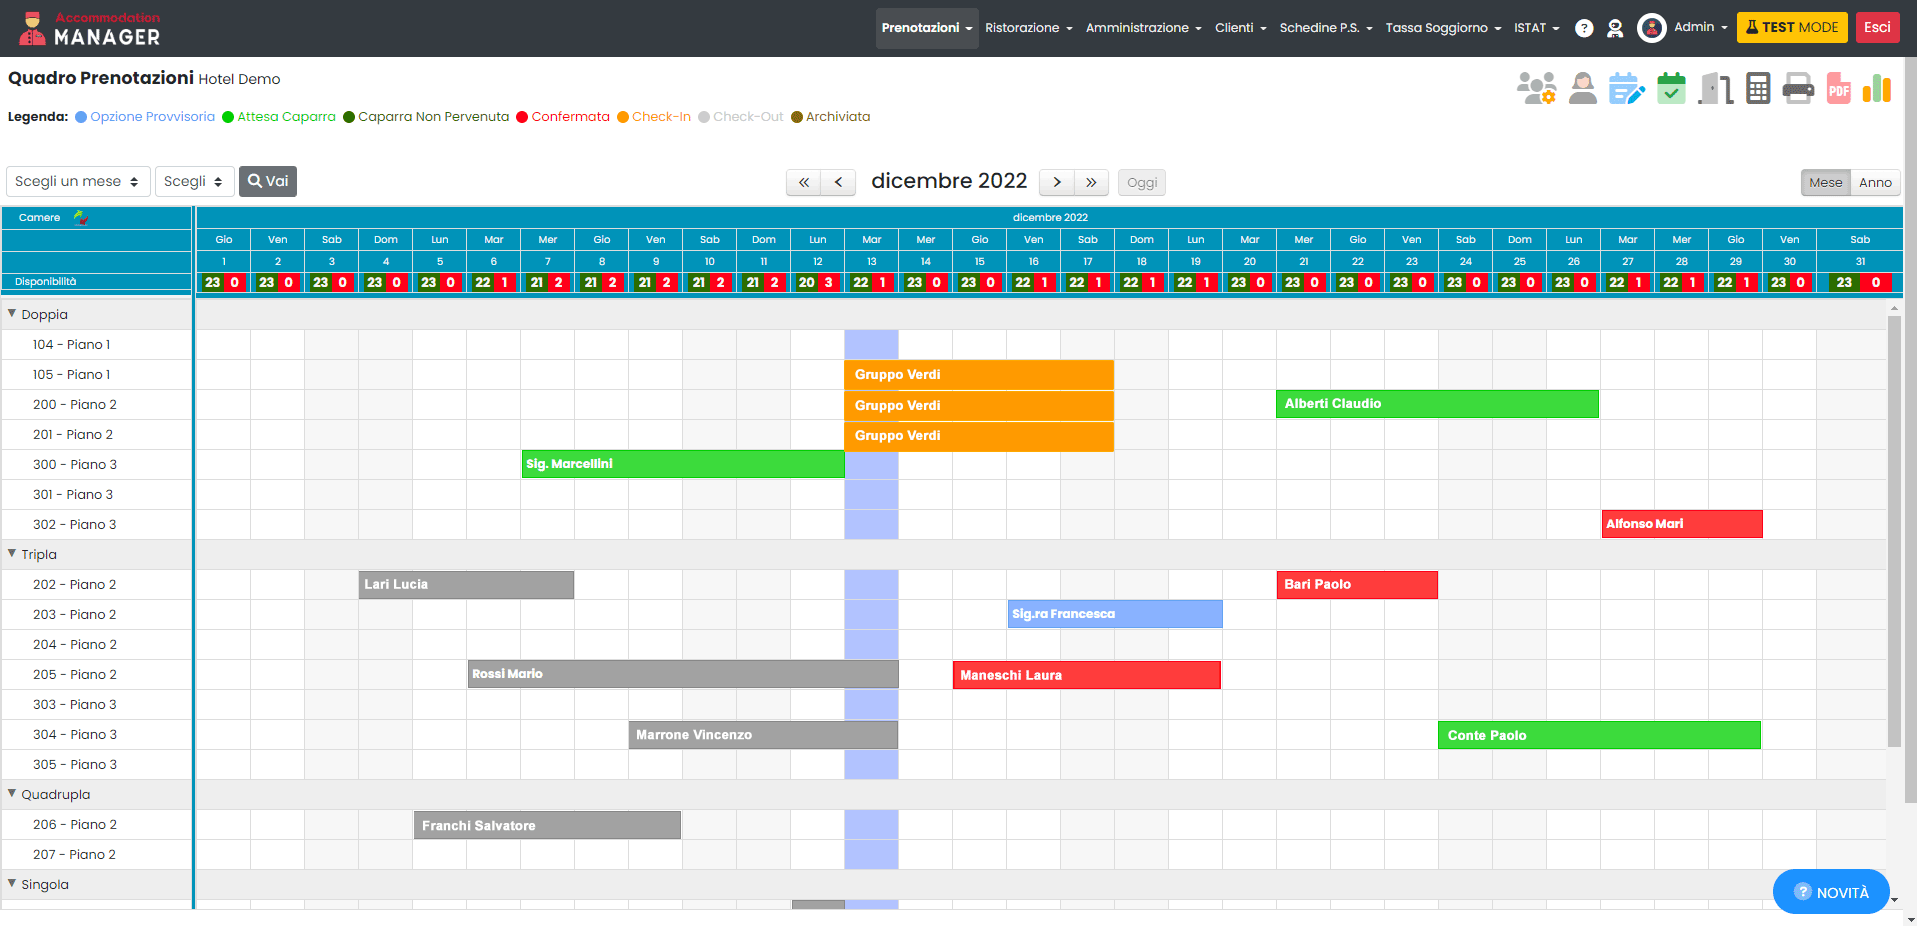Open the group settings people icon
This screenshot has width=1917, height=926.
tap(1536, 89)
